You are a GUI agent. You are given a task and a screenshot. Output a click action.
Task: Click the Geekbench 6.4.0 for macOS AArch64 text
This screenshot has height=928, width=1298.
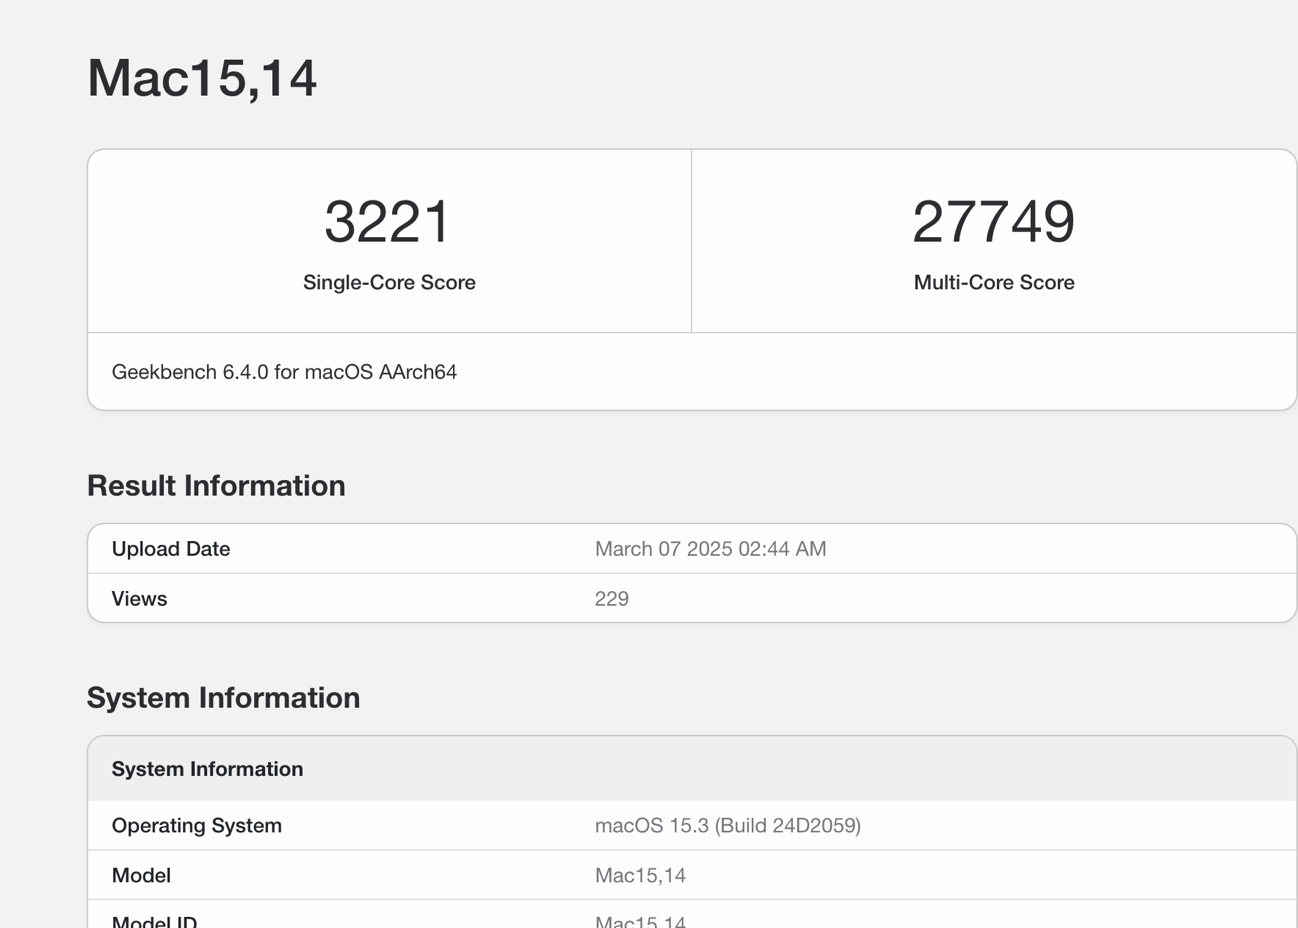(x=284, y=372)
